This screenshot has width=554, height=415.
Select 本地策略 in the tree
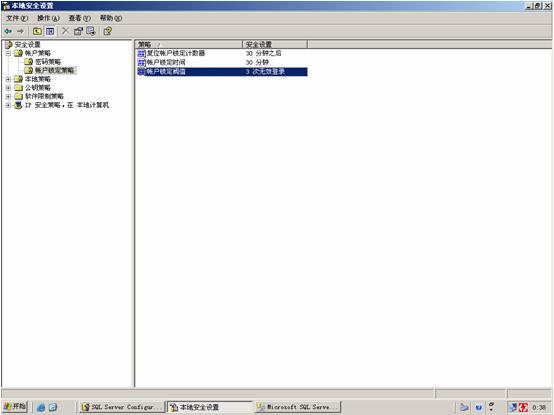tap(38, 79)
